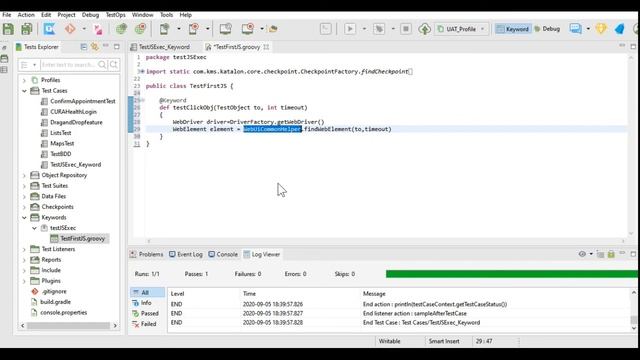The width and height of the screenshot is (640, 360).
Task: Expand the Checkpoints folder
Action: pos(24,207)
